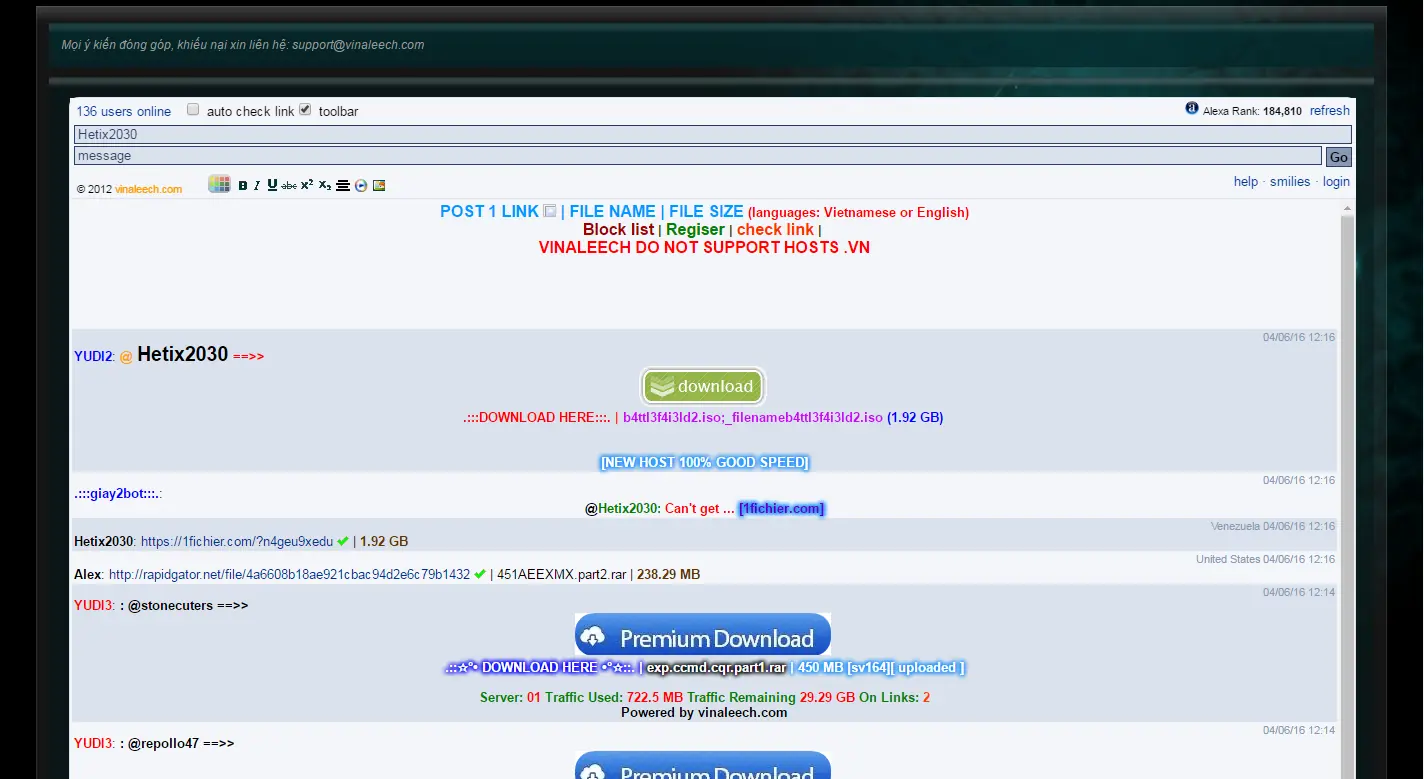
Task: Click green checkmark next to rapidgator link
Action: (x=480, y=574)
